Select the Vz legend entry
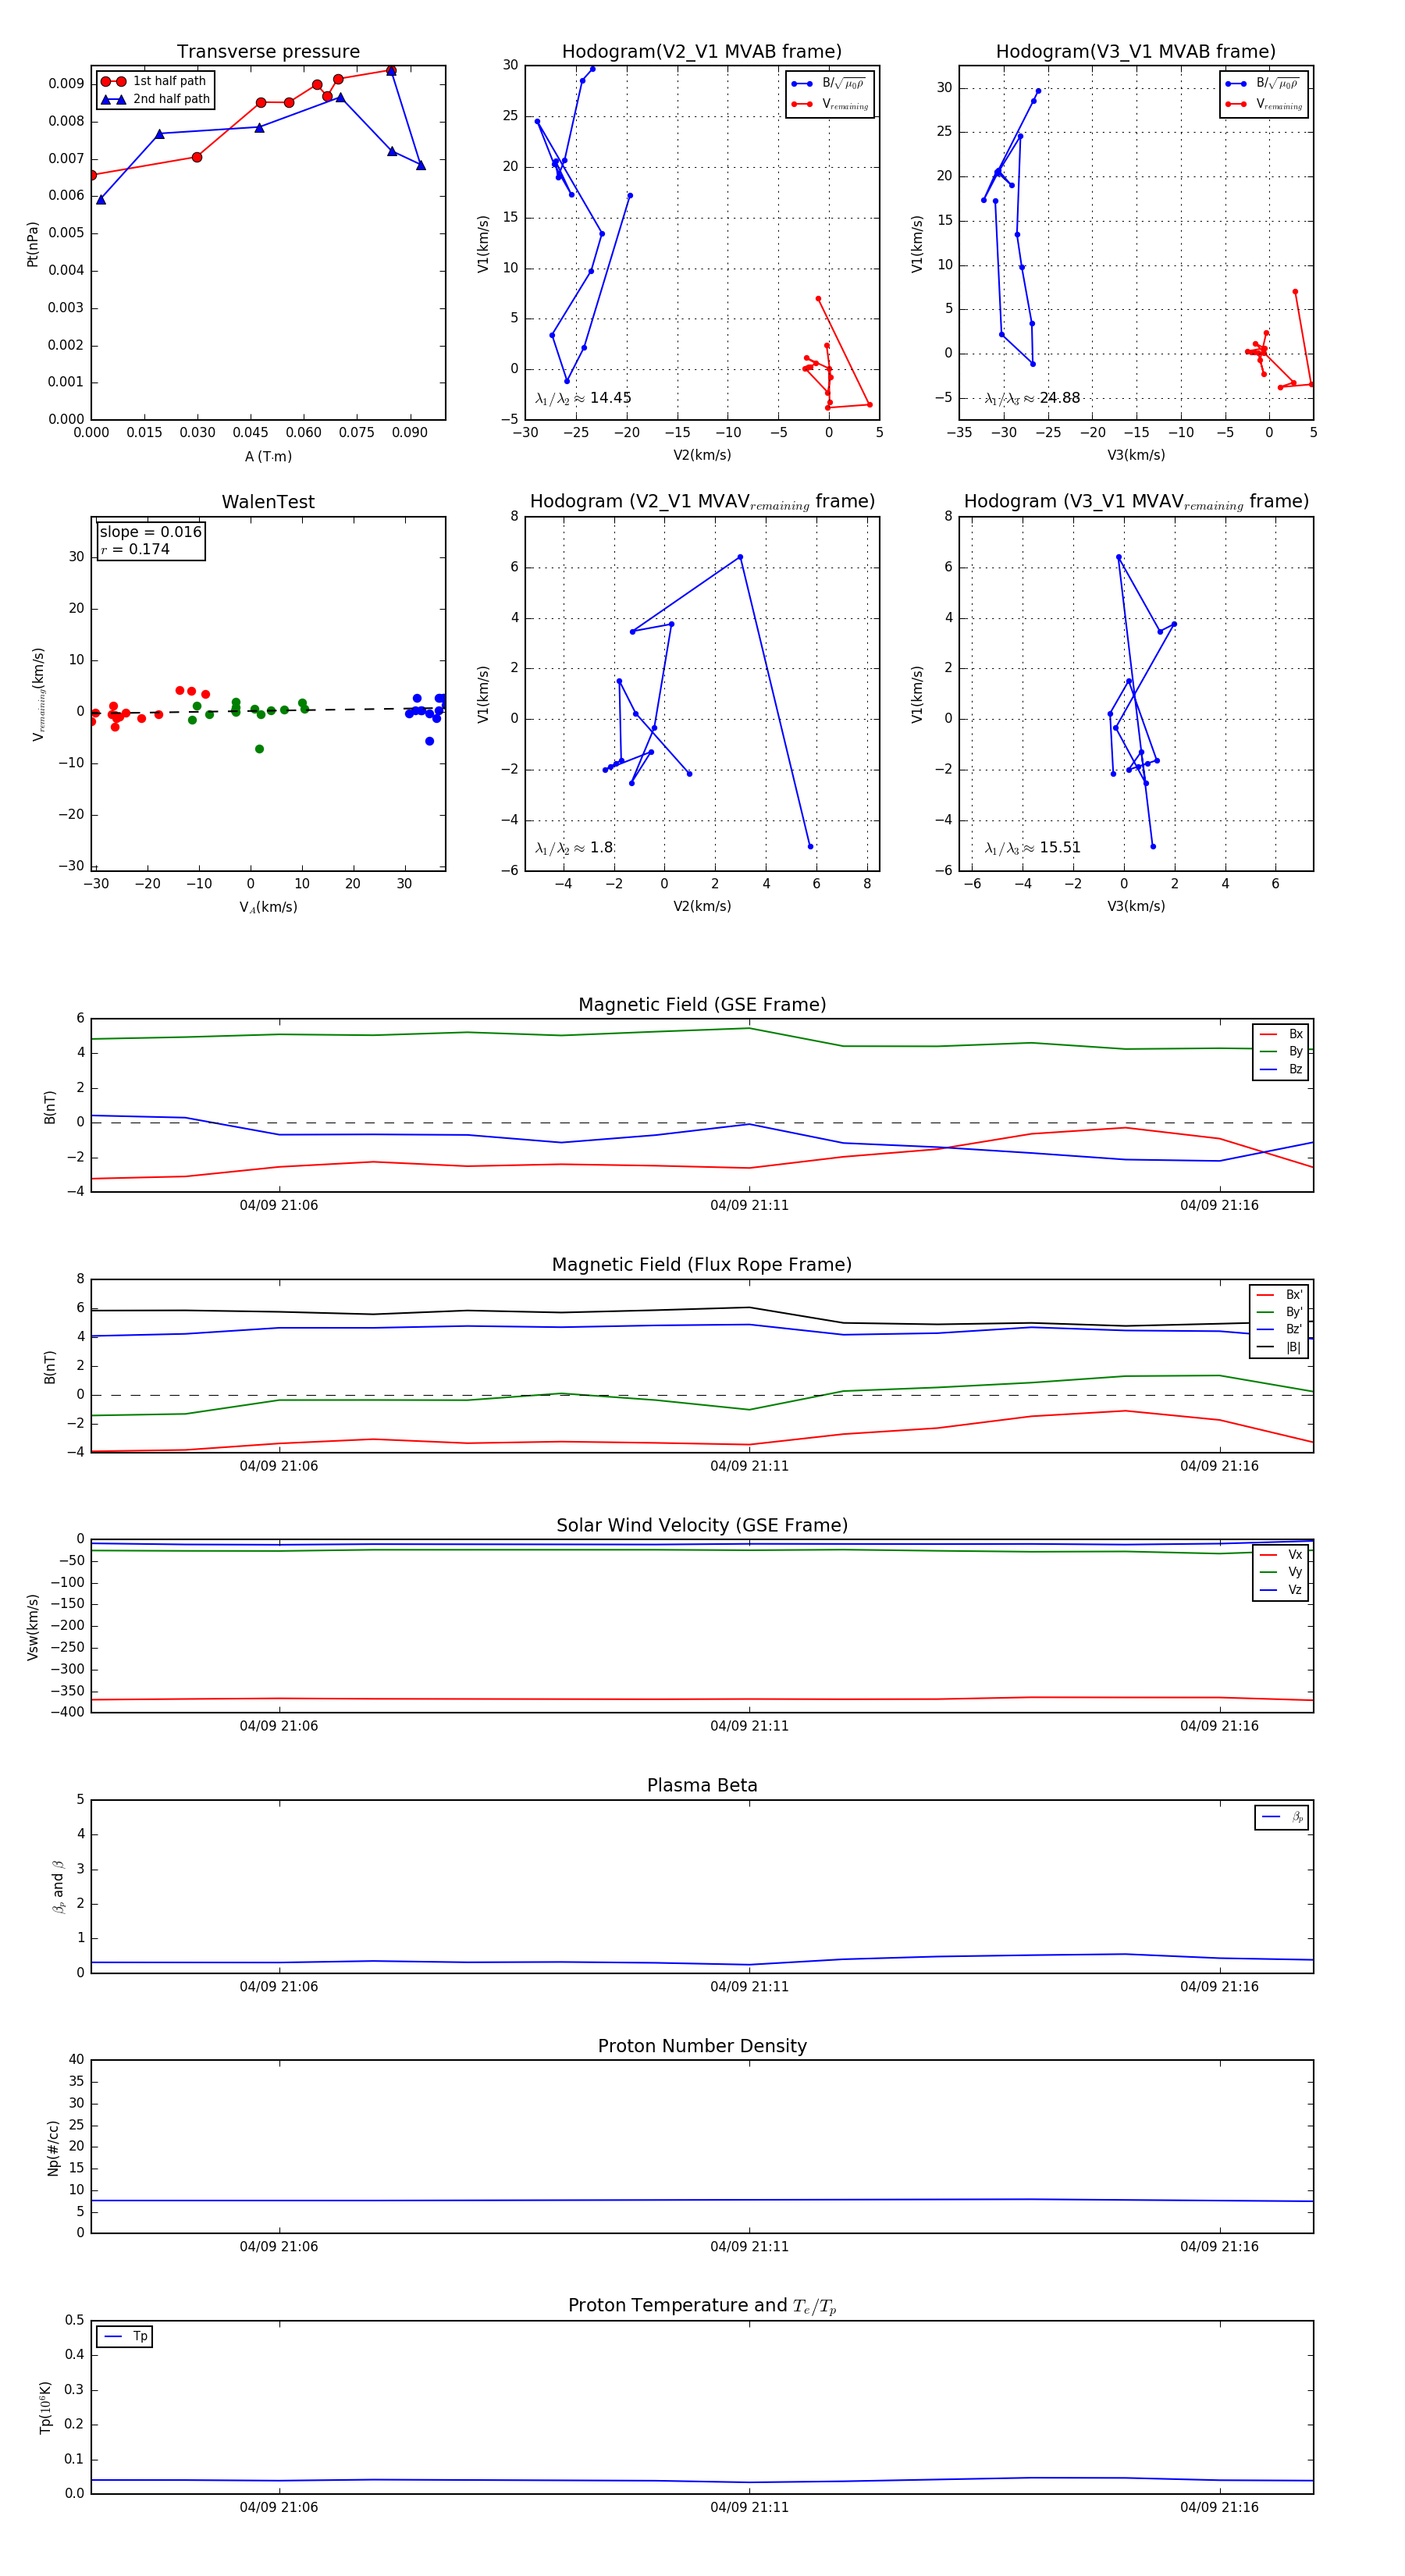This screenshot has height=2576, width=1405. pos(1281,1590)
